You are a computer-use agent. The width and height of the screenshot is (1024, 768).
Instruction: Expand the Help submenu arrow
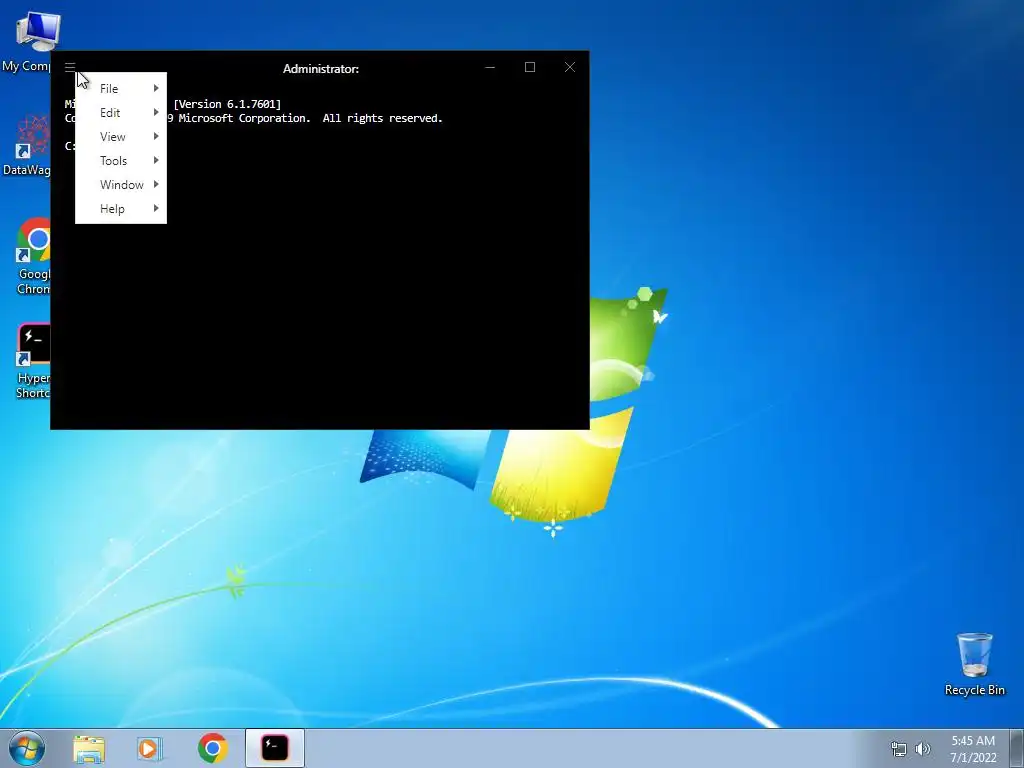tap(156, 208)
